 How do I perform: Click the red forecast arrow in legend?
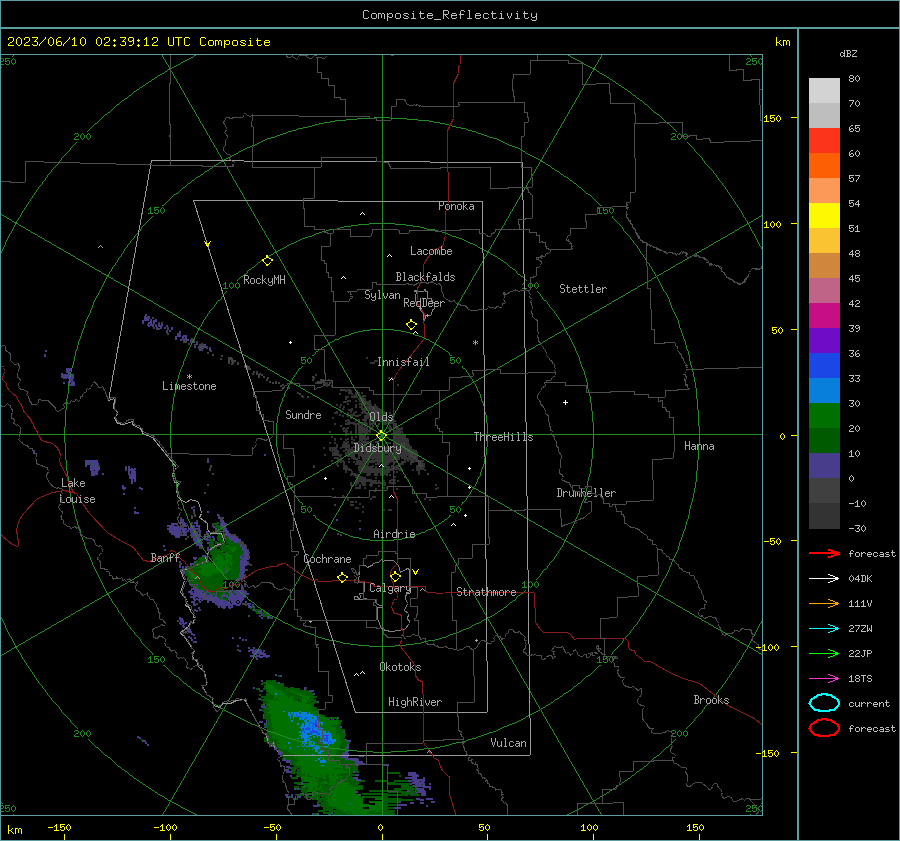click(824, 553)
